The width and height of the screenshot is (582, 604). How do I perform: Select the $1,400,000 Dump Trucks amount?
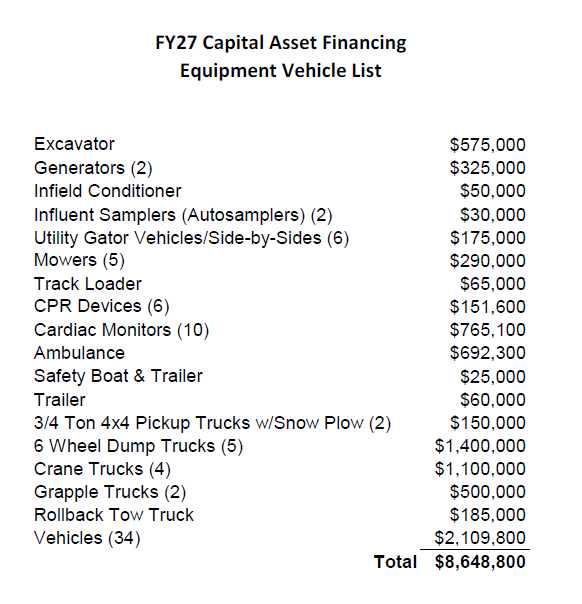click(x=480, y=446)
